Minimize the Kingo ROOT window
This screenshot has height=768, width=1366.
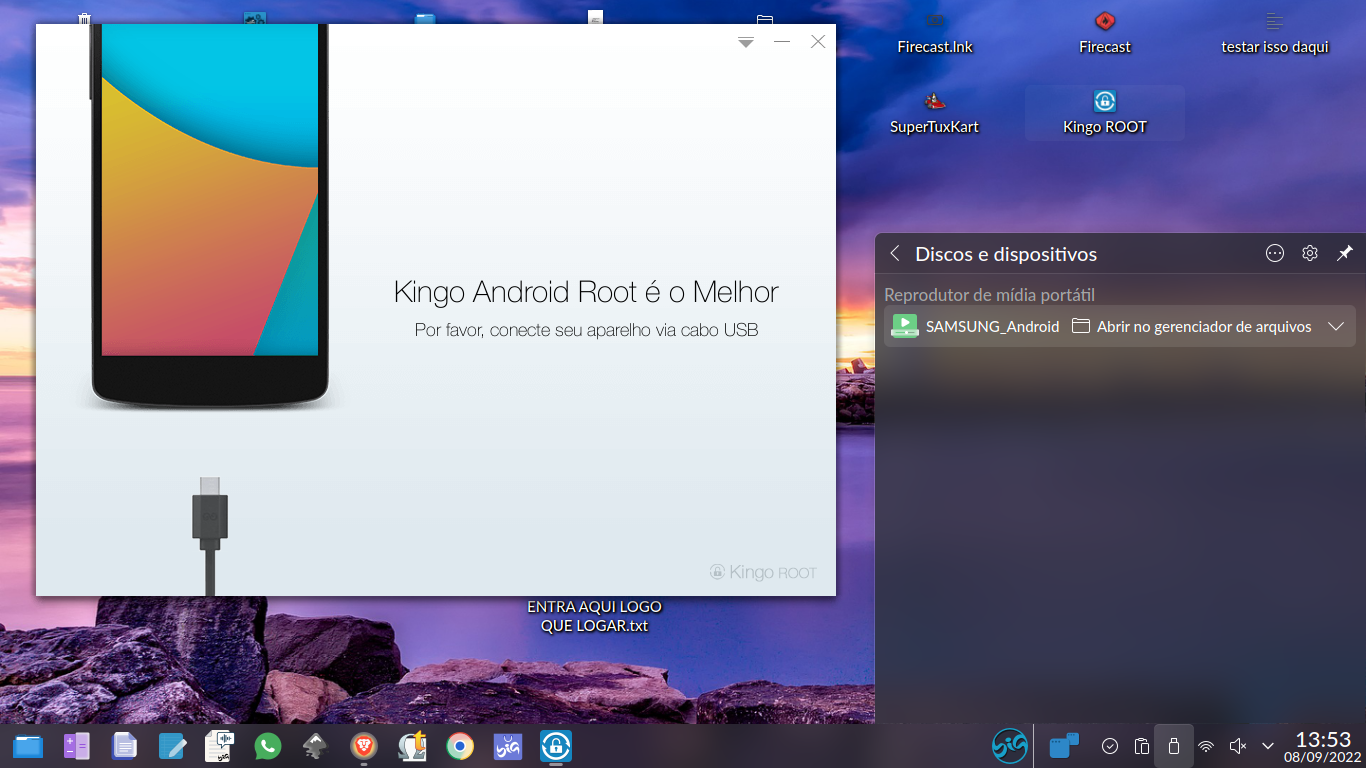[782, 42]
